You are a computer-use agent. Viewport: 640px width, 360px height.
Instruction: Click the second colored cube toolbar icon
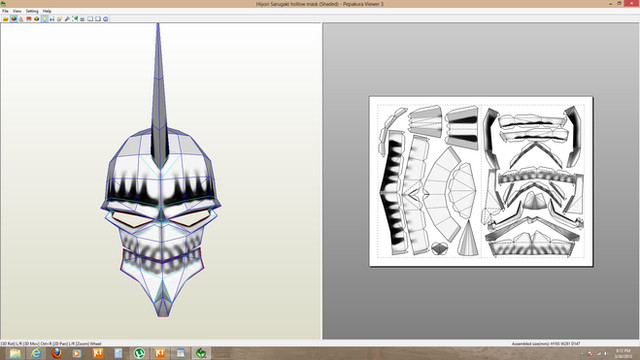[37, 19]
